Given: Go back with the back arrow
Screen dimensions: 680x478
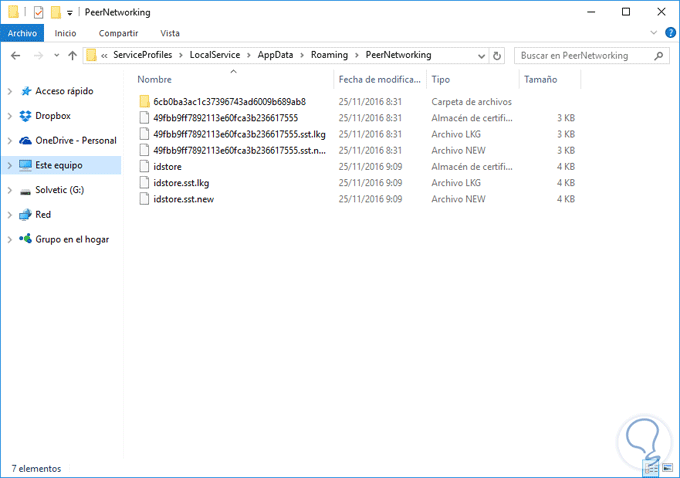Looking at the screenshot, I should click(x=16, y=56).
